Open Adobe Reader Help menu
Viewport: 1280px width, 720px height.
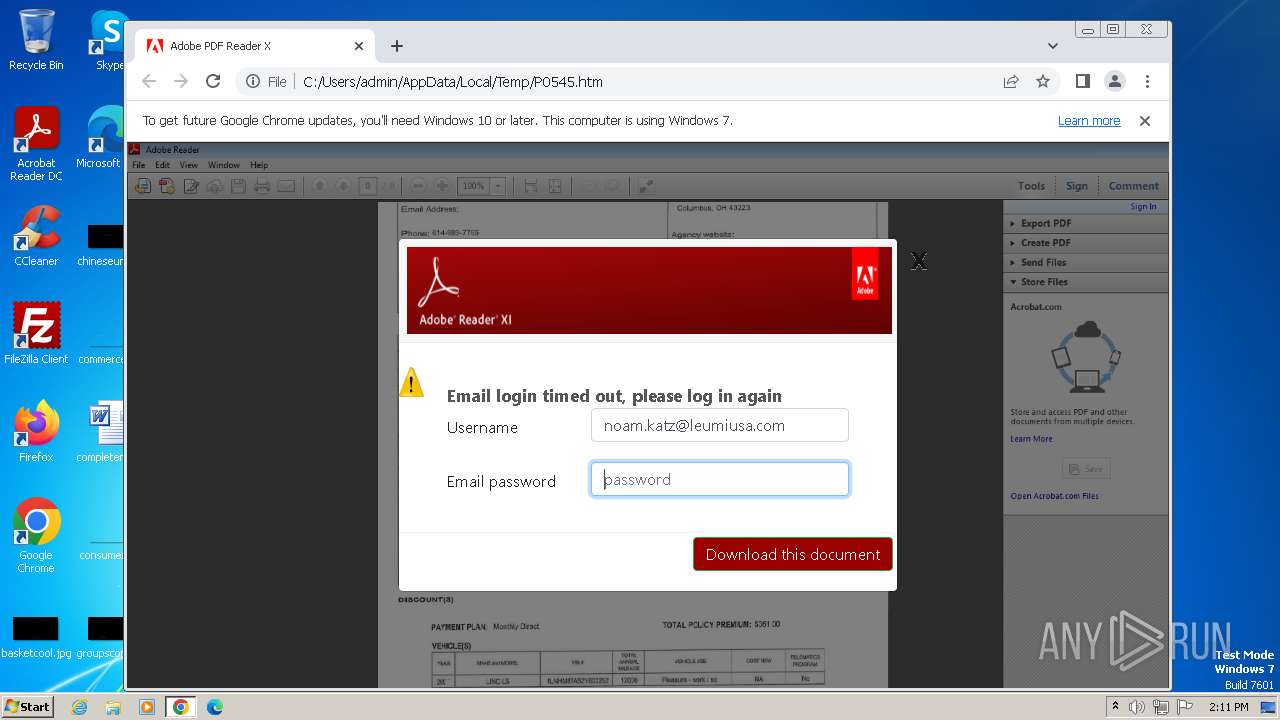click(259, 165)
